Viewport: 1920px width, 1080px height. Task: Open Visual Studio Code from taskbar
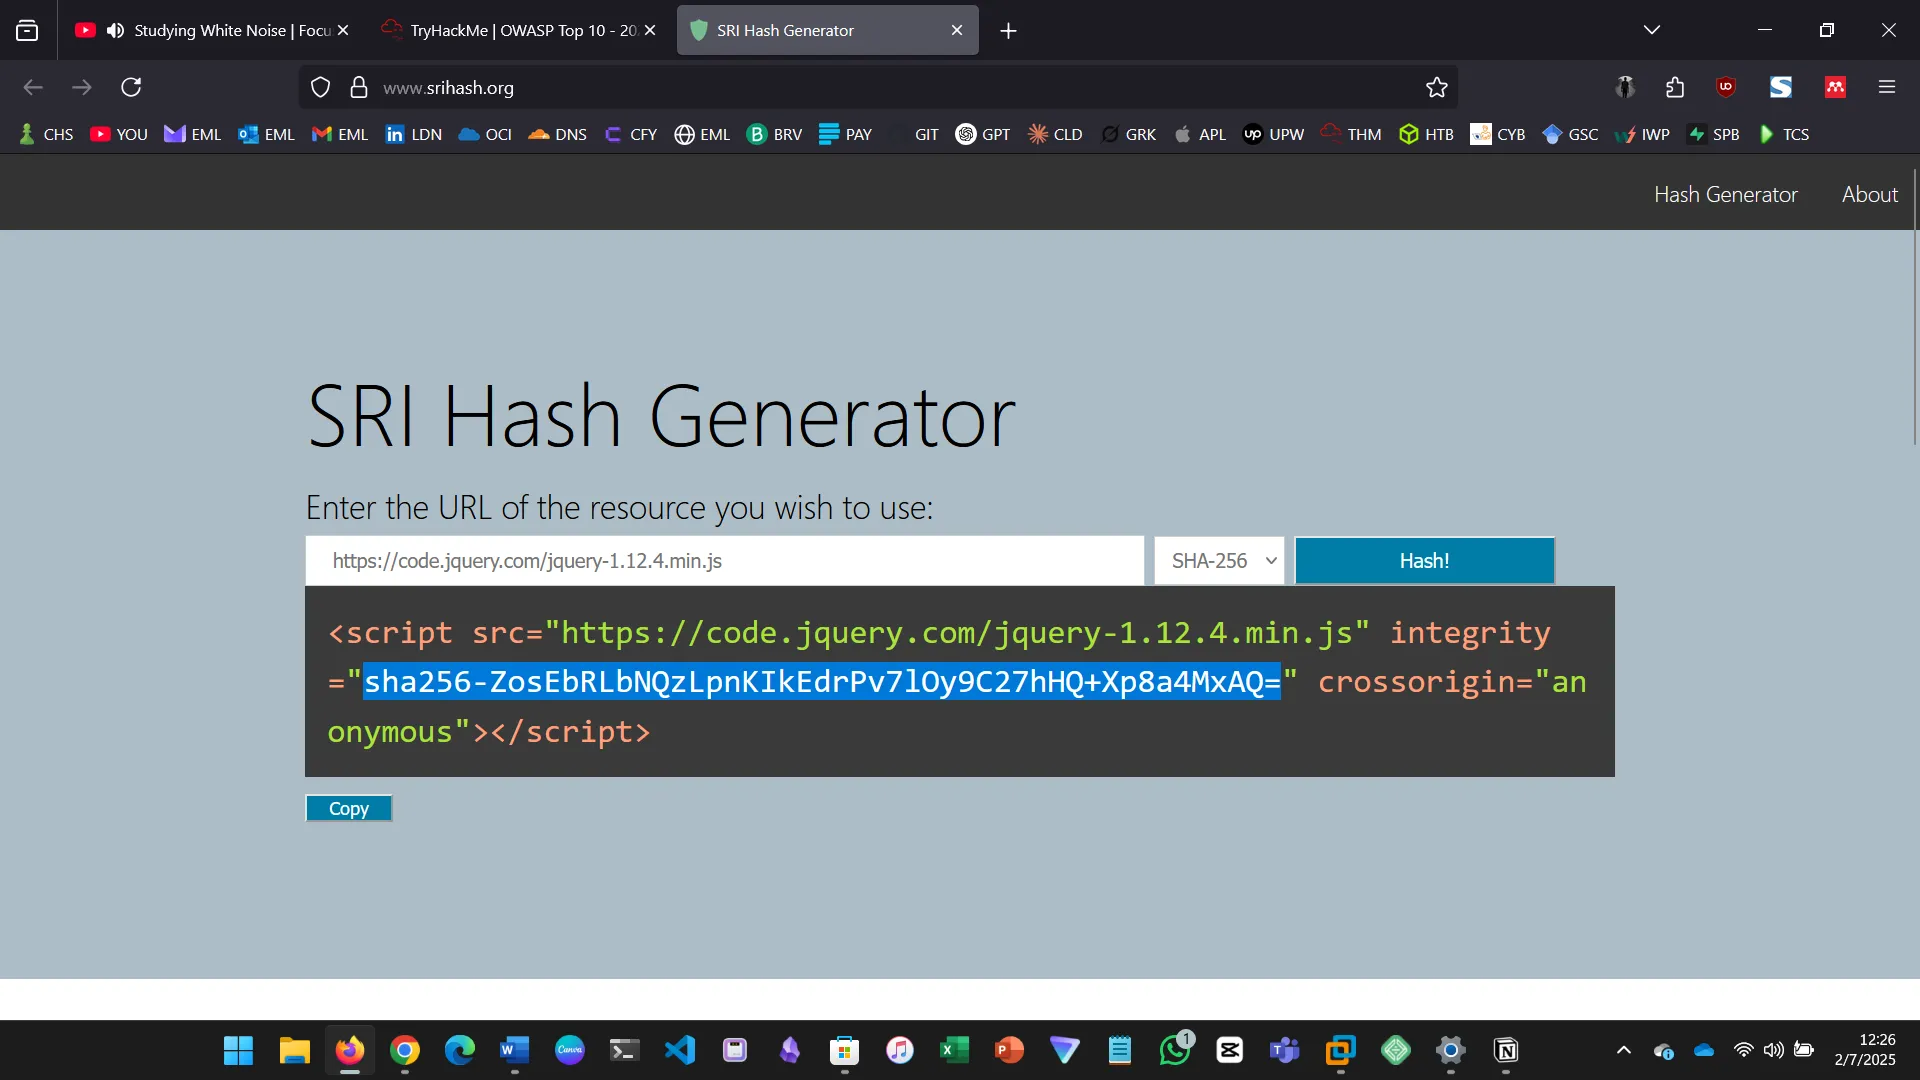point(680,1050)
